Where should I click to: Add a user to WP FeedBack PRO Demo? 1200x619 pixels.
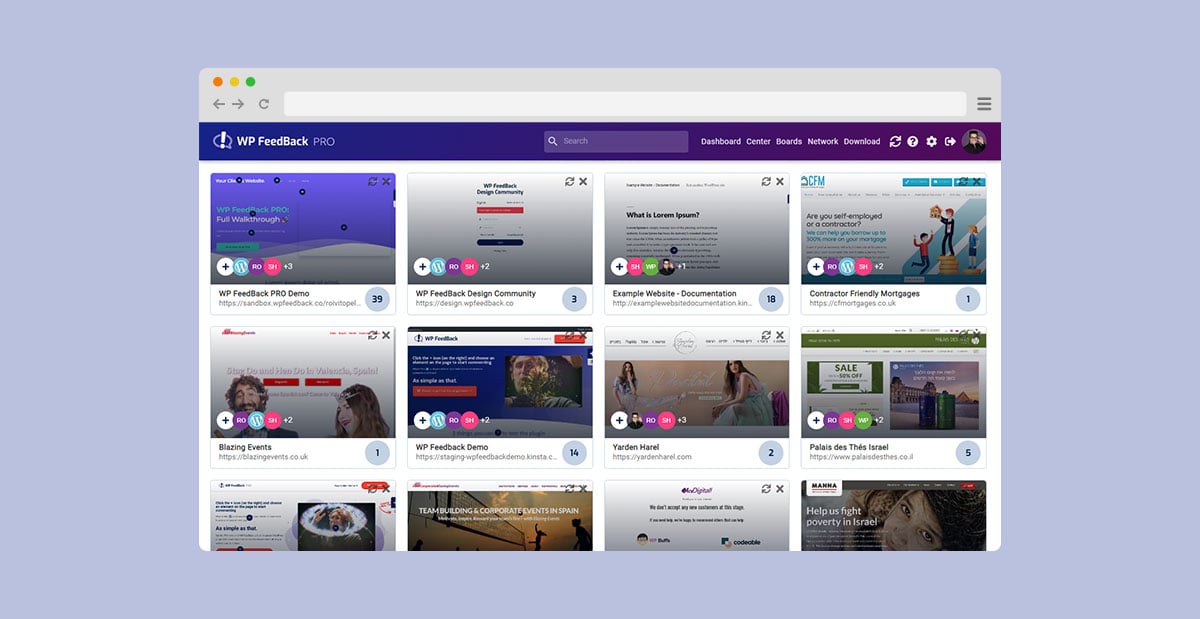225,267
